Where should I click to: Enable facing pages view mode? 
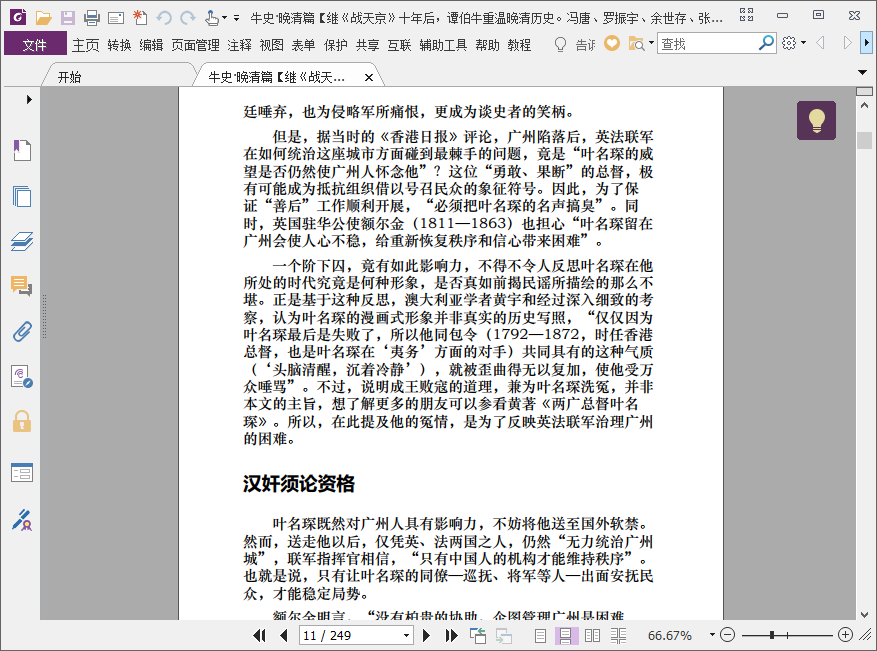pos(592,635)
